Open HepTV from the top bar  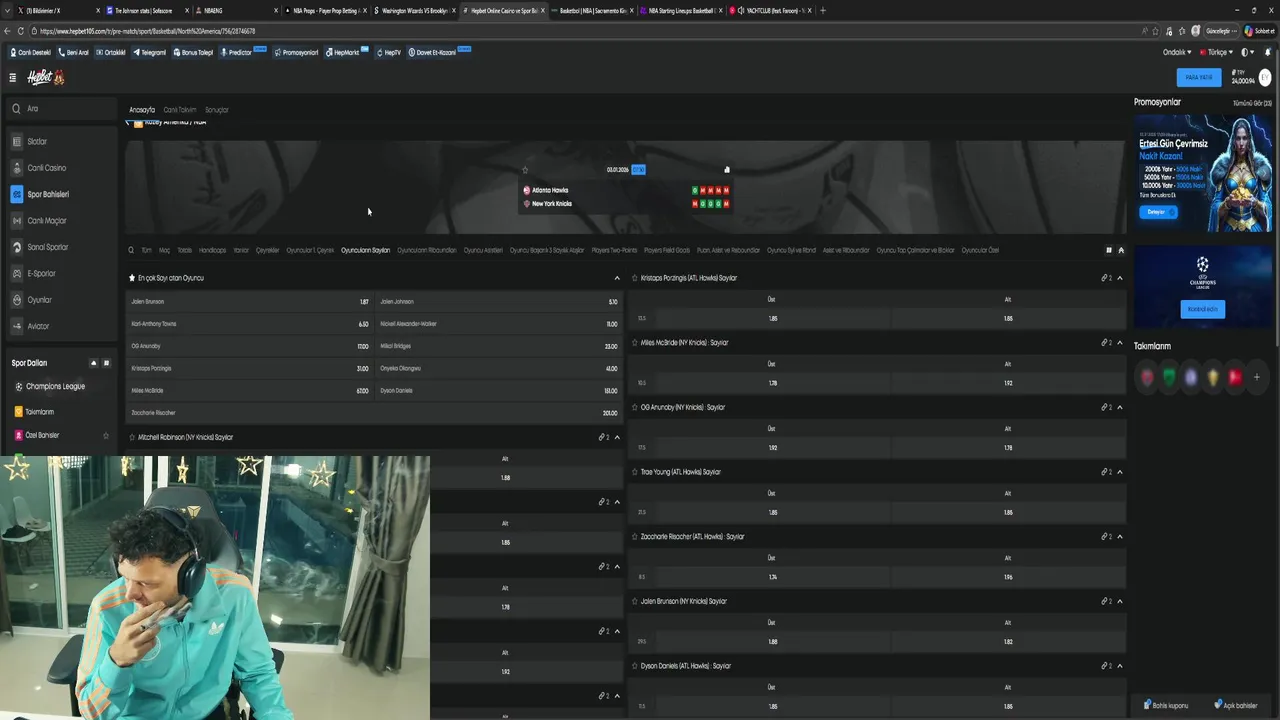(389, 52)
